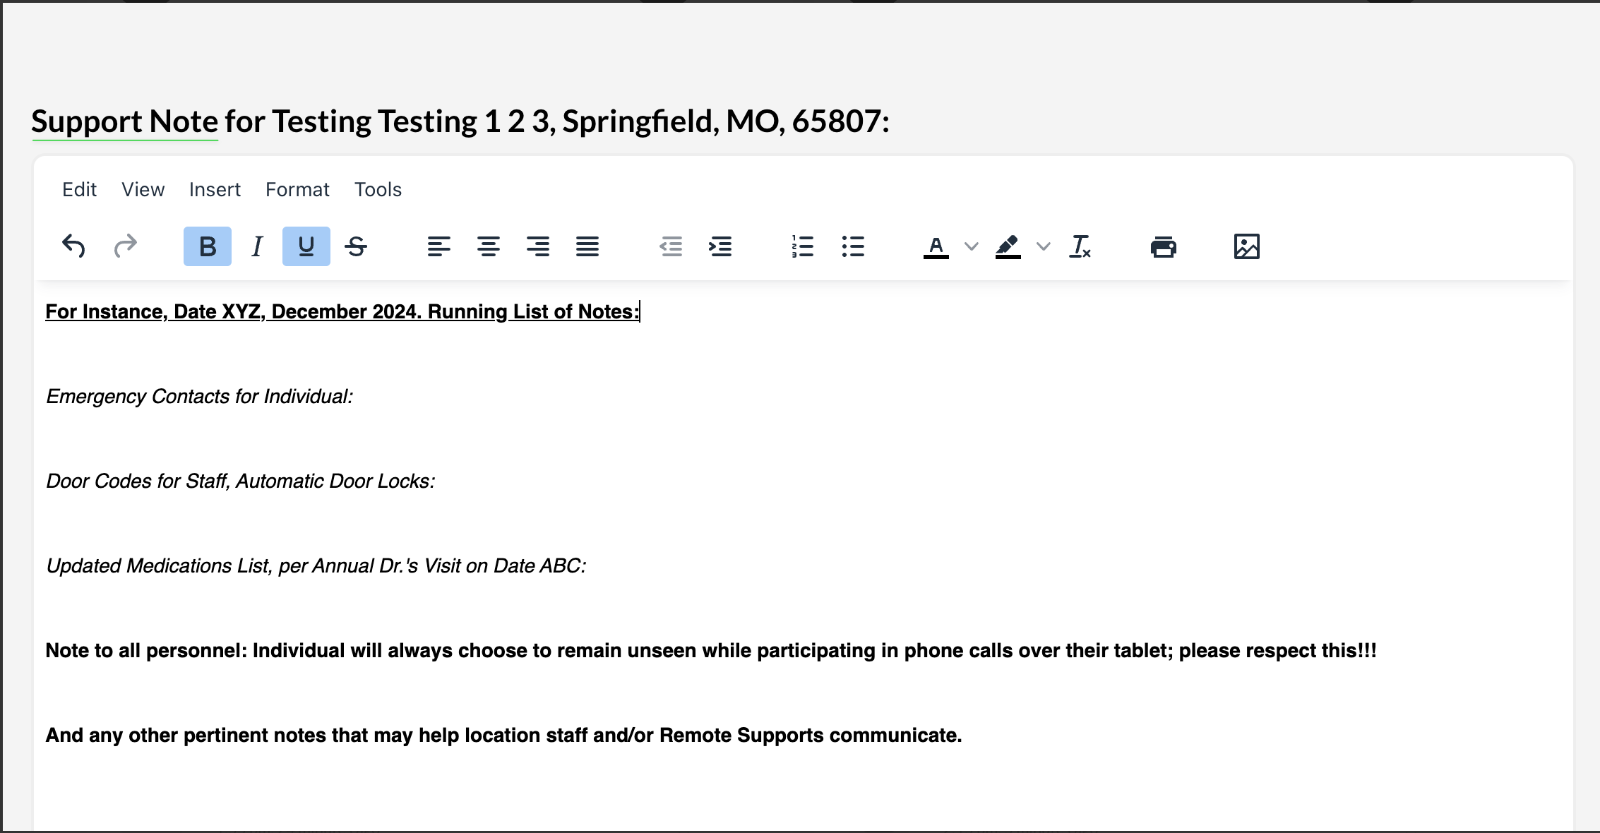Expand the text color dropdown arrow
Image resolution: width=1600 pixels, height=833 pixels.
pos(971,246)
